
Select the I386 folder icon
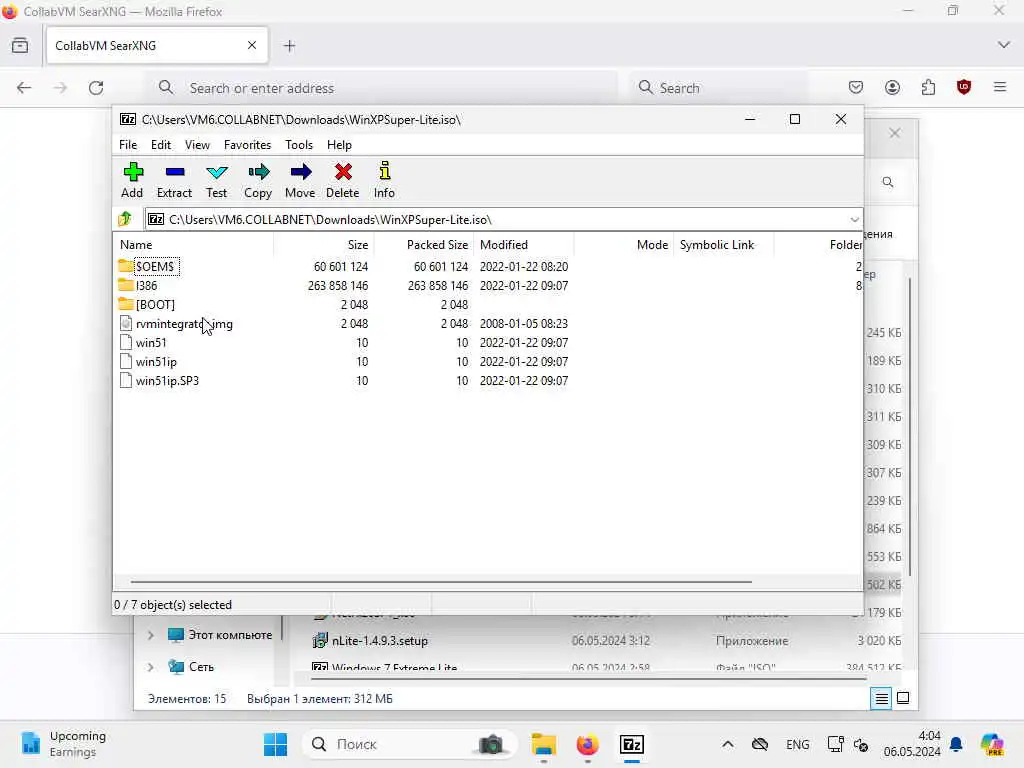(126, 285)
